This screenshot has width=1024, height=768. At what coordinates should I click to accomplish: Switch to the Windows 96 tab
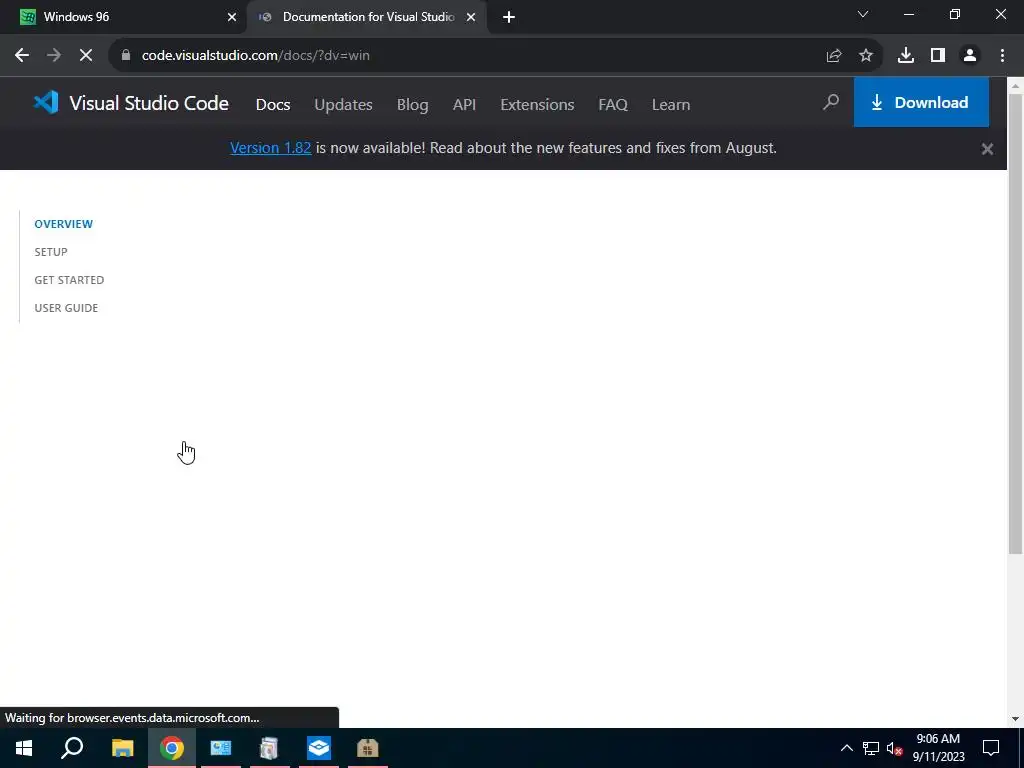click(124, 17)
